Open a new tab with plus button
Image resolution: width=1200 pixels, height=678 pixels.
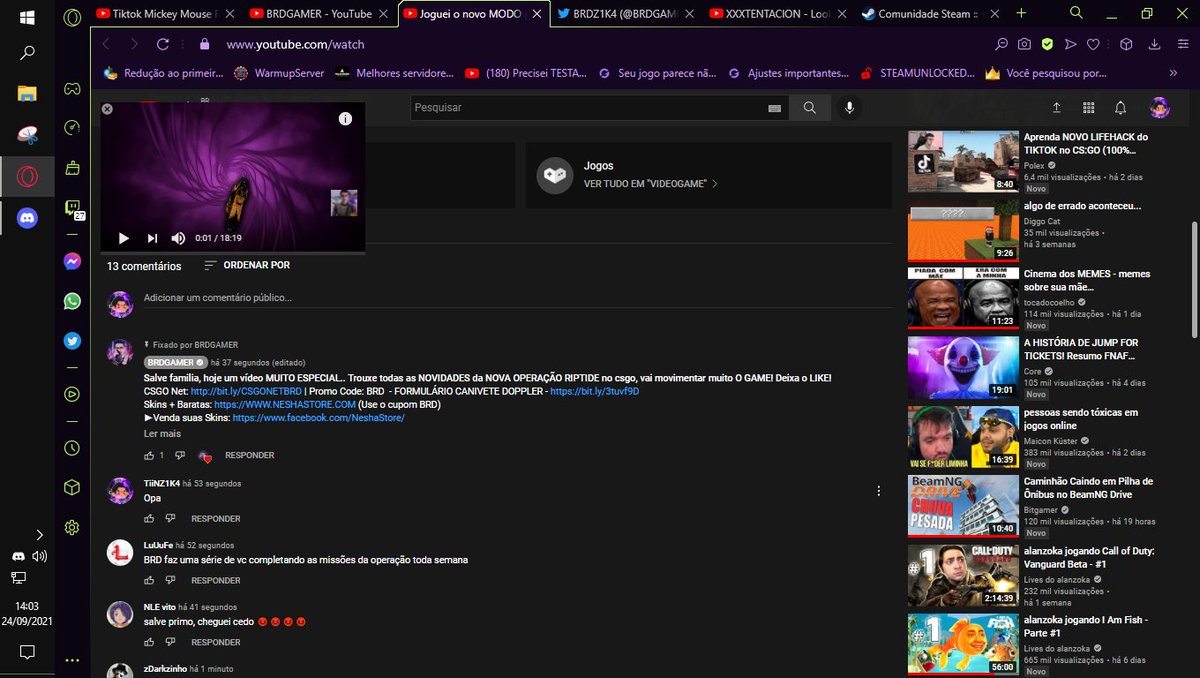[1021, 13]
